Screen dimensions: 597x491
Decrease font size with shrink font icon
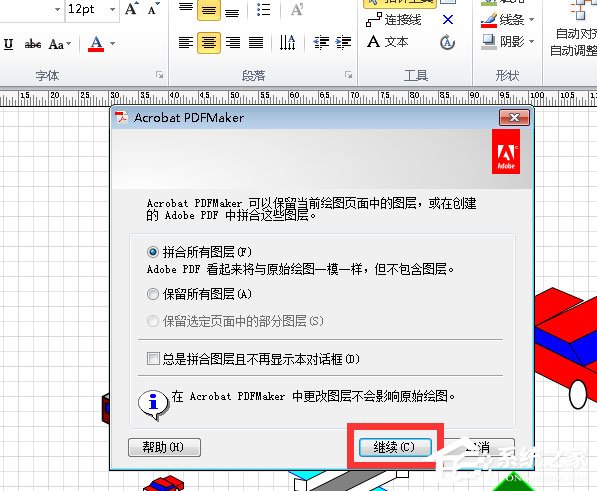point(153,9)
